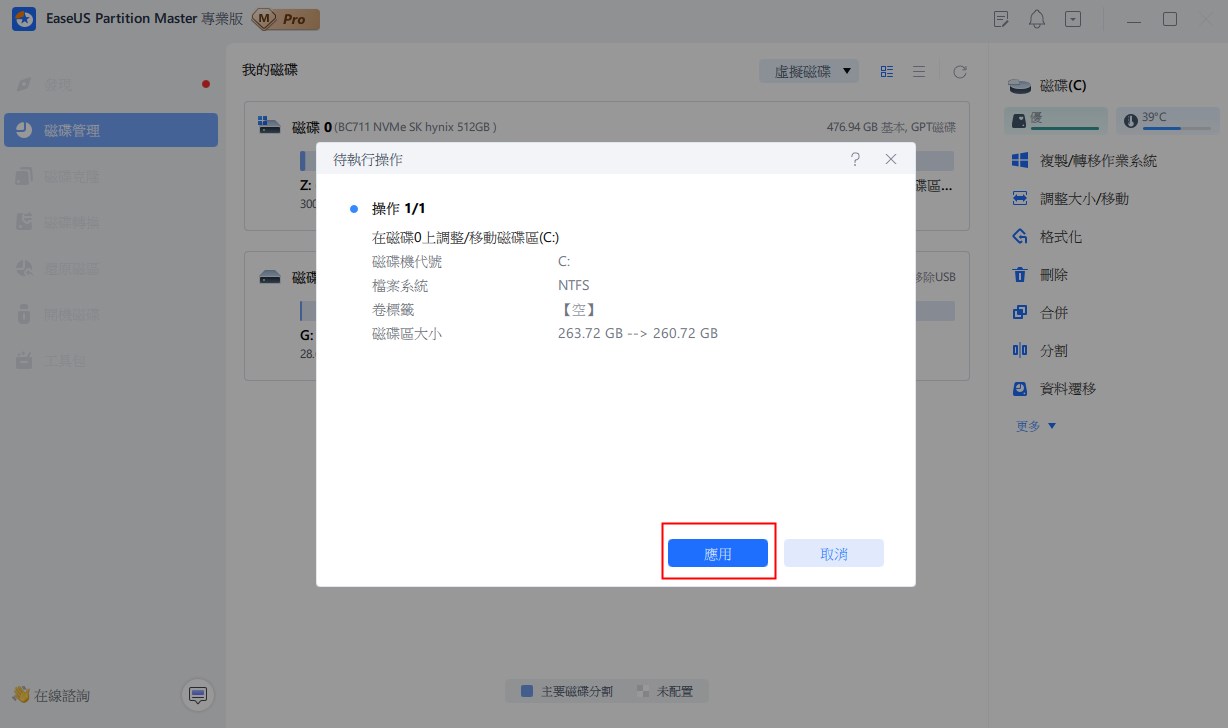Select the 刪除 trash icon
This screenshot has height=728, width=1228.
[x=1020, y=275]
